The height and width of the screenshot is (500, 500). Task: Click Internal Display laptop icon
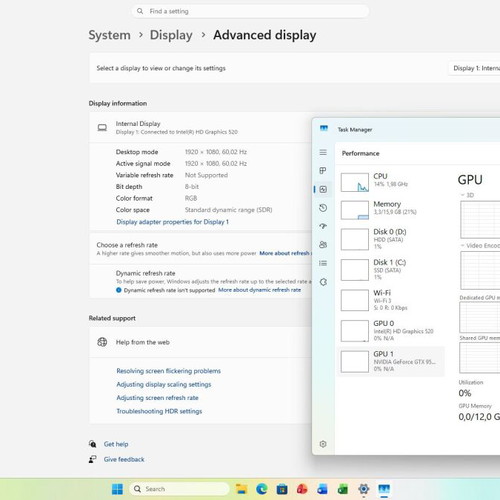pos(102,128)
